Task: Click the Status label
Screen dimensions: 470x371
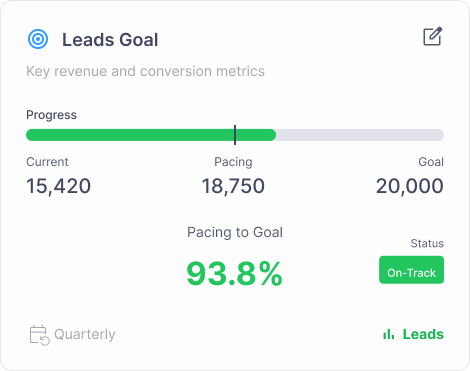Action: tap(427, 243)
